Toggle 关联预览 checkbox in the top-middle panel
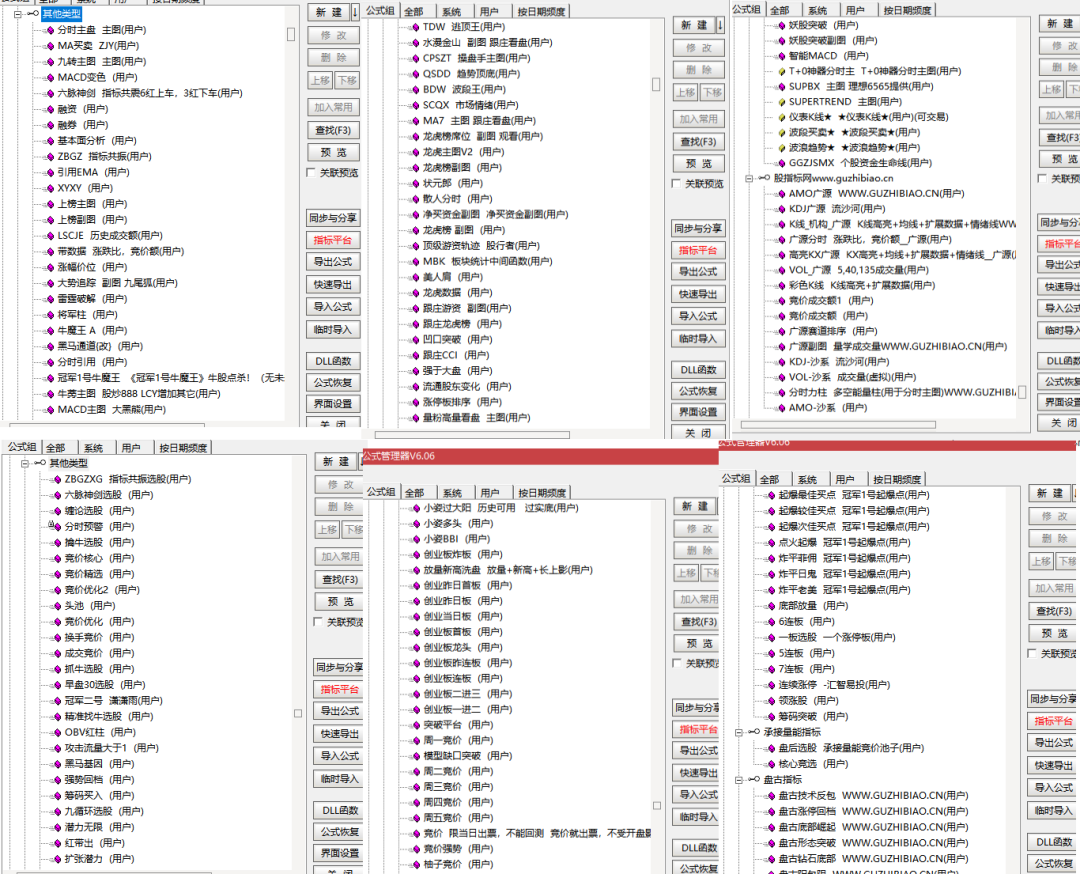Viewport: 1080px width, 874px height. [676, 184]
